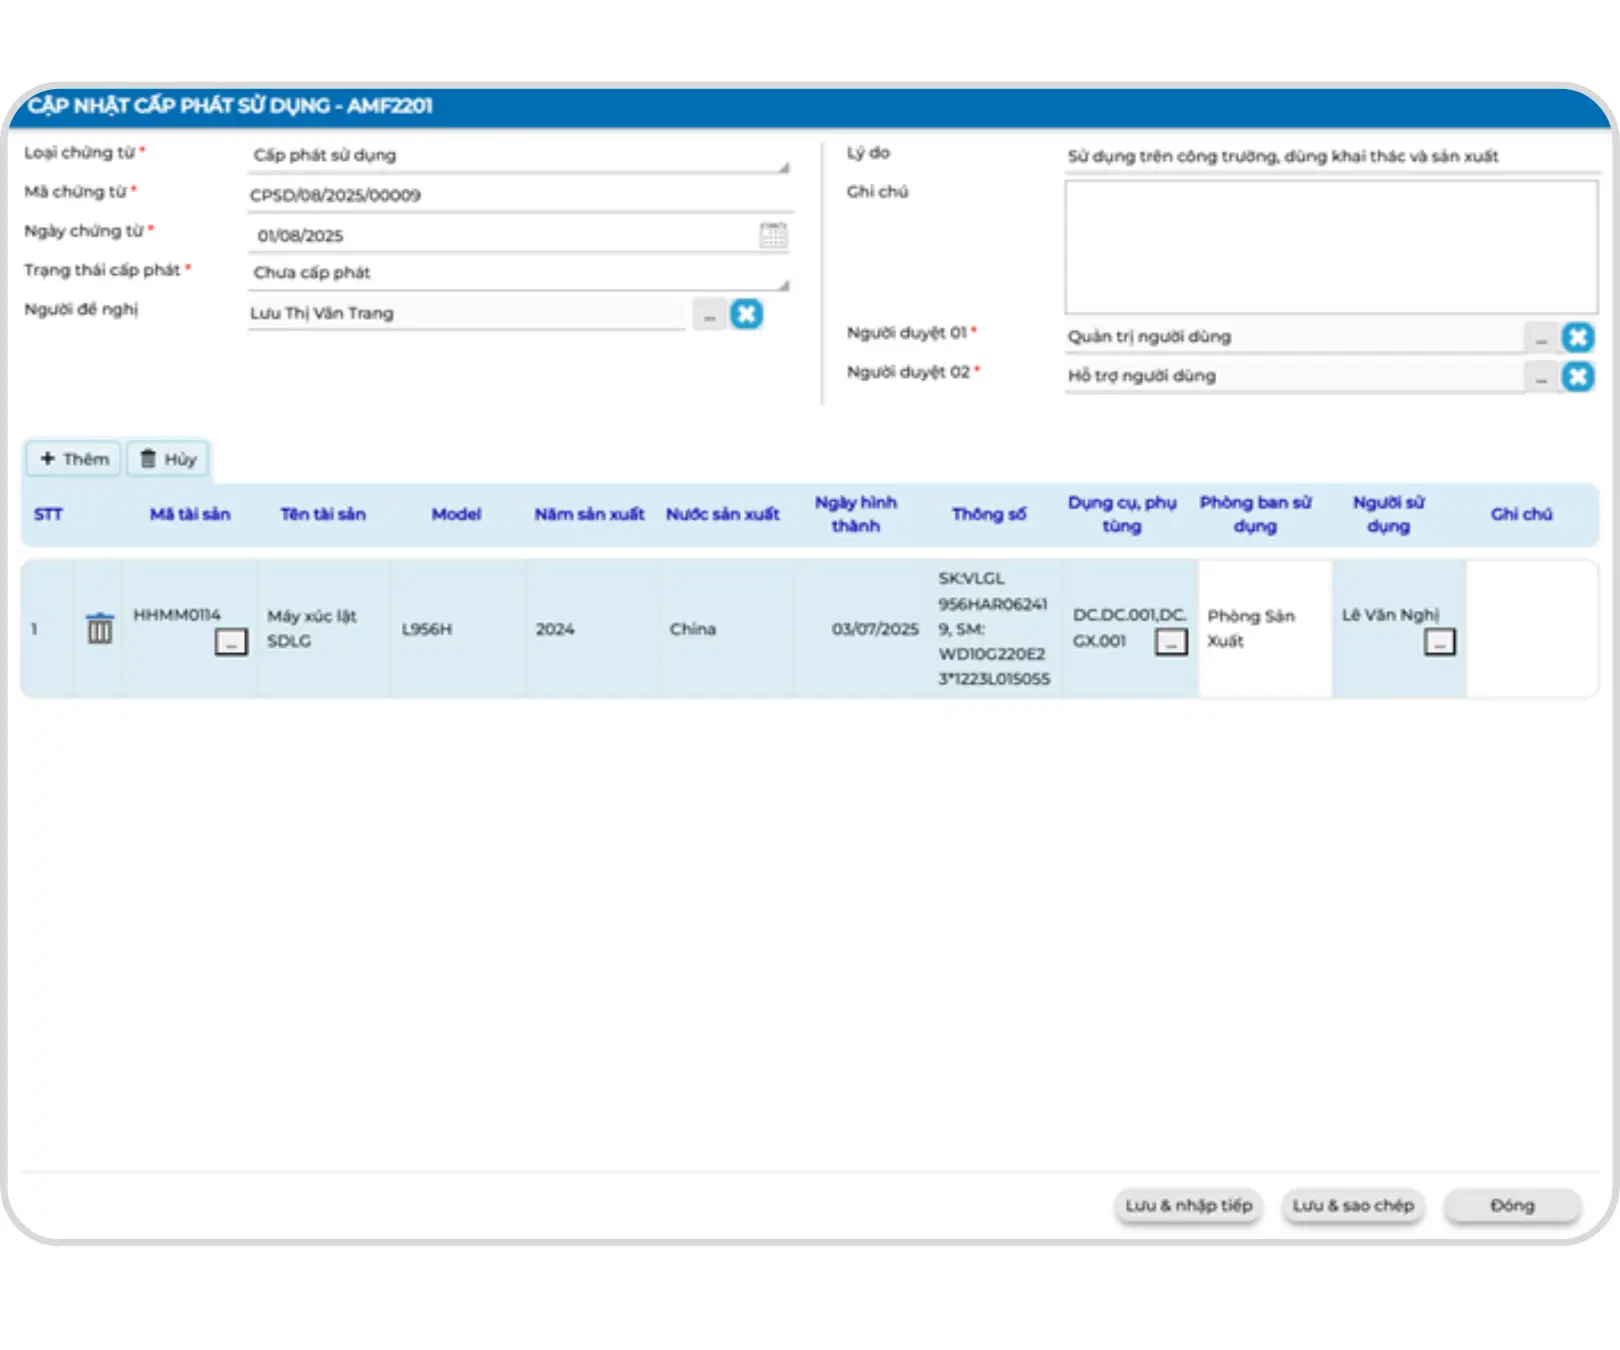This screenshot has width=1620, height=1350.
Task: Click the Hủy button
Action: click(168, 459)
